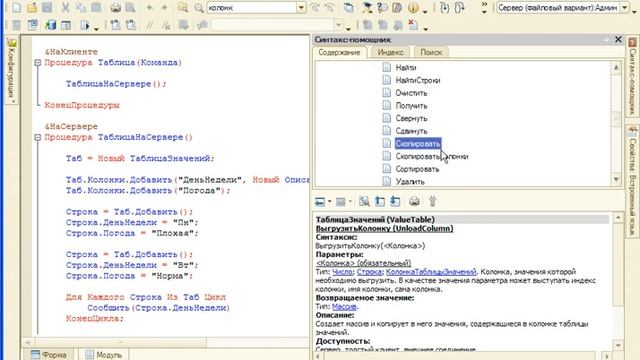This screenshot has height=360, width=640.
Task: Click the question-mark help bubble icon
Action: point(382,7)
